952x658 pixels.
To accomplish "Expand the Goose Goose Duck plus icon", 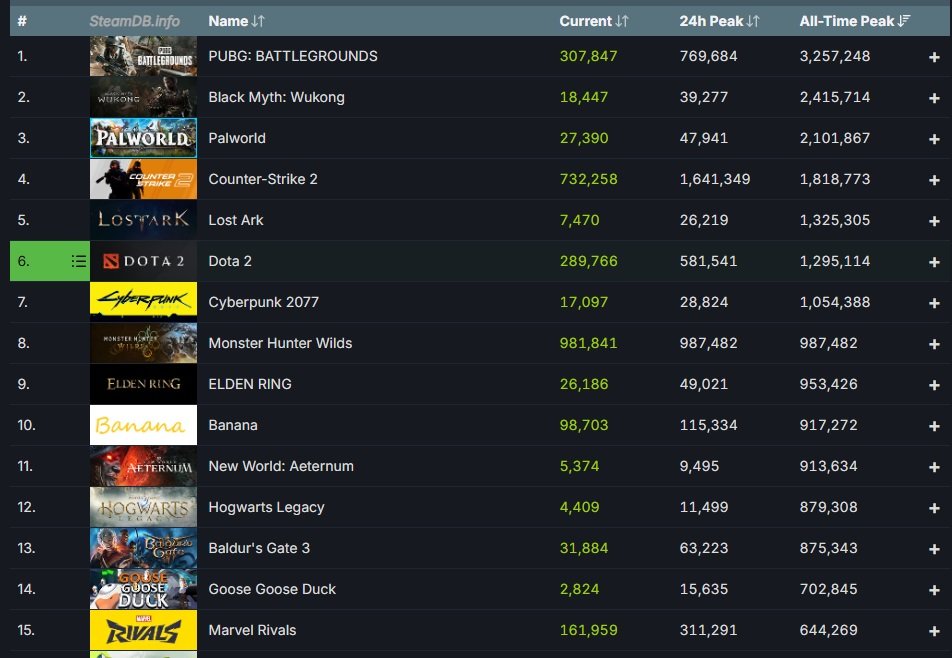I will pyautogui.click(x=934, y=590).
